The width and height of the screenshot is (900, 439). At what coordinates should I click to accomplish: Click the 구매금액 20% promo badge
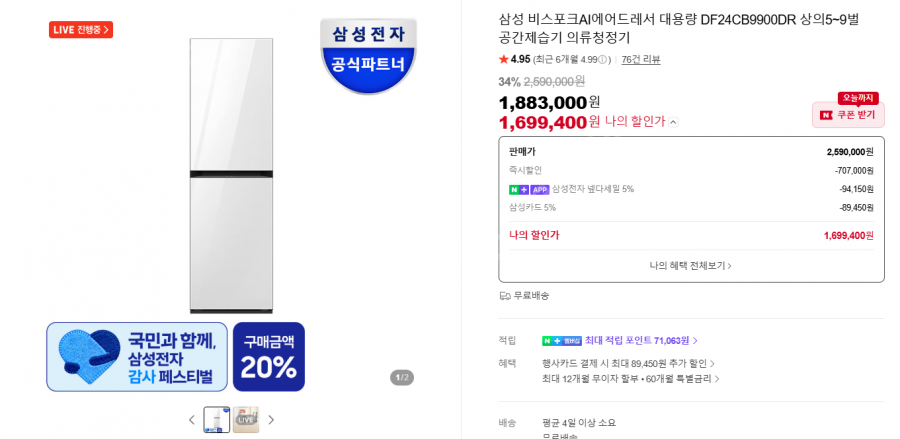(269, 356)
